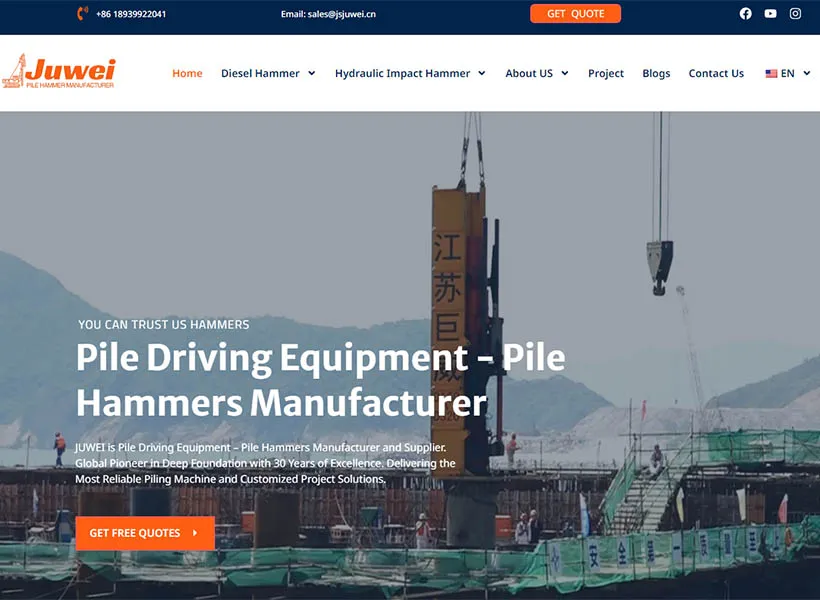Click the sales@jsjuwei.cn email address
The height and width of the screenshot is (600, 820).
(341, 14)
